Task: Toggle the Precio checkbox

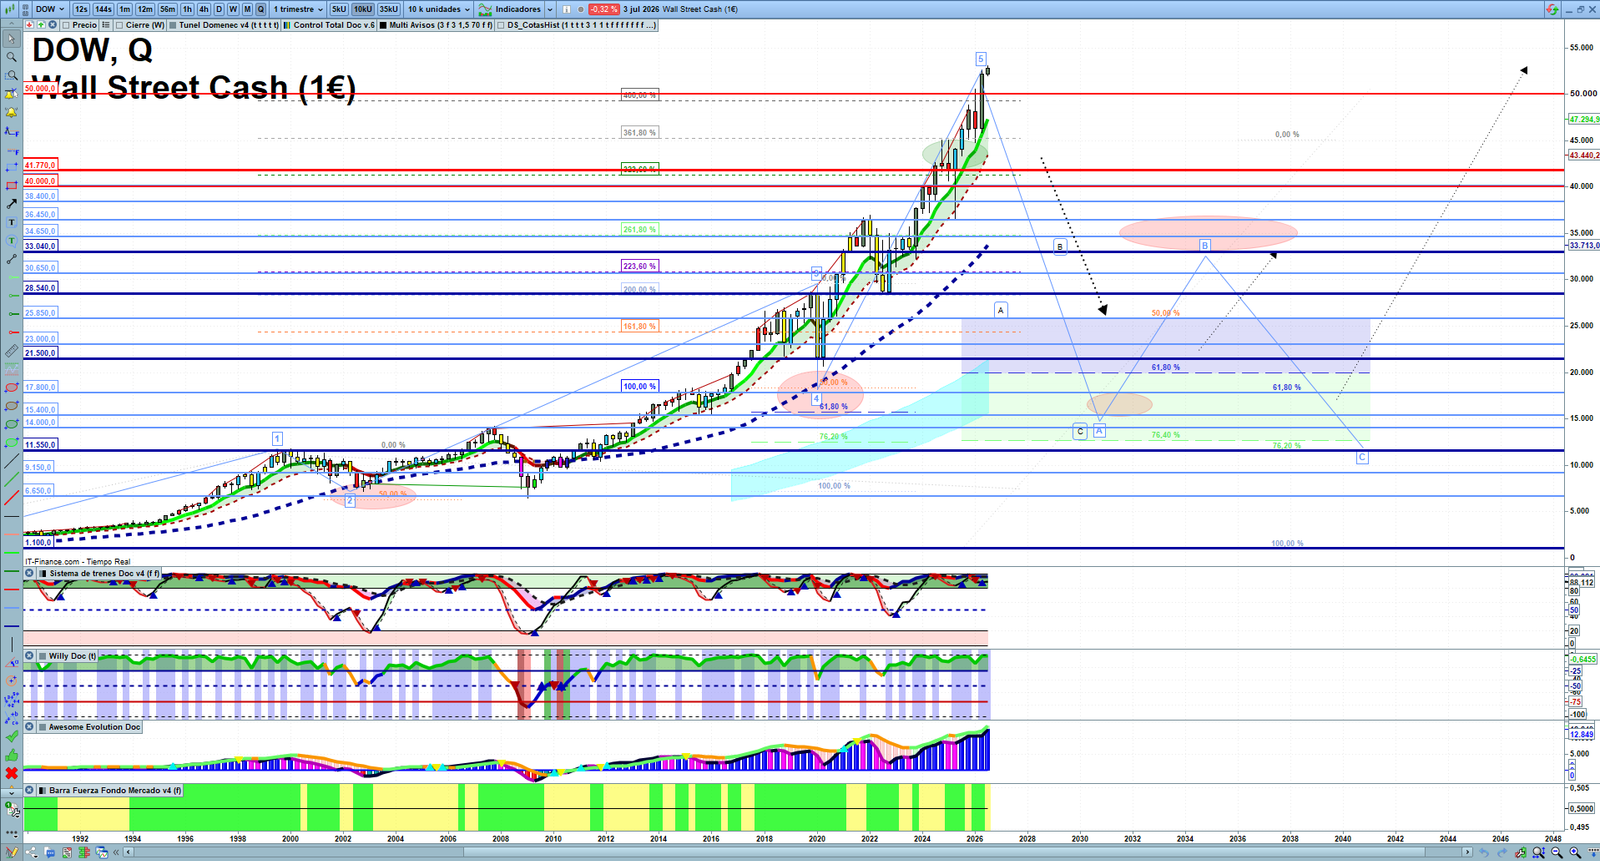Action: pyautogui.click(x=66, y=25)
